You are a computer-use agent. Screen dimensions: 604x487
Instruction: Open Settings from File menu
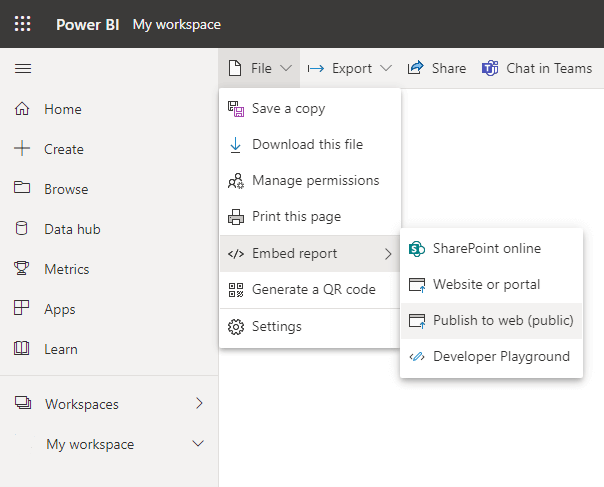pos(276,326)
